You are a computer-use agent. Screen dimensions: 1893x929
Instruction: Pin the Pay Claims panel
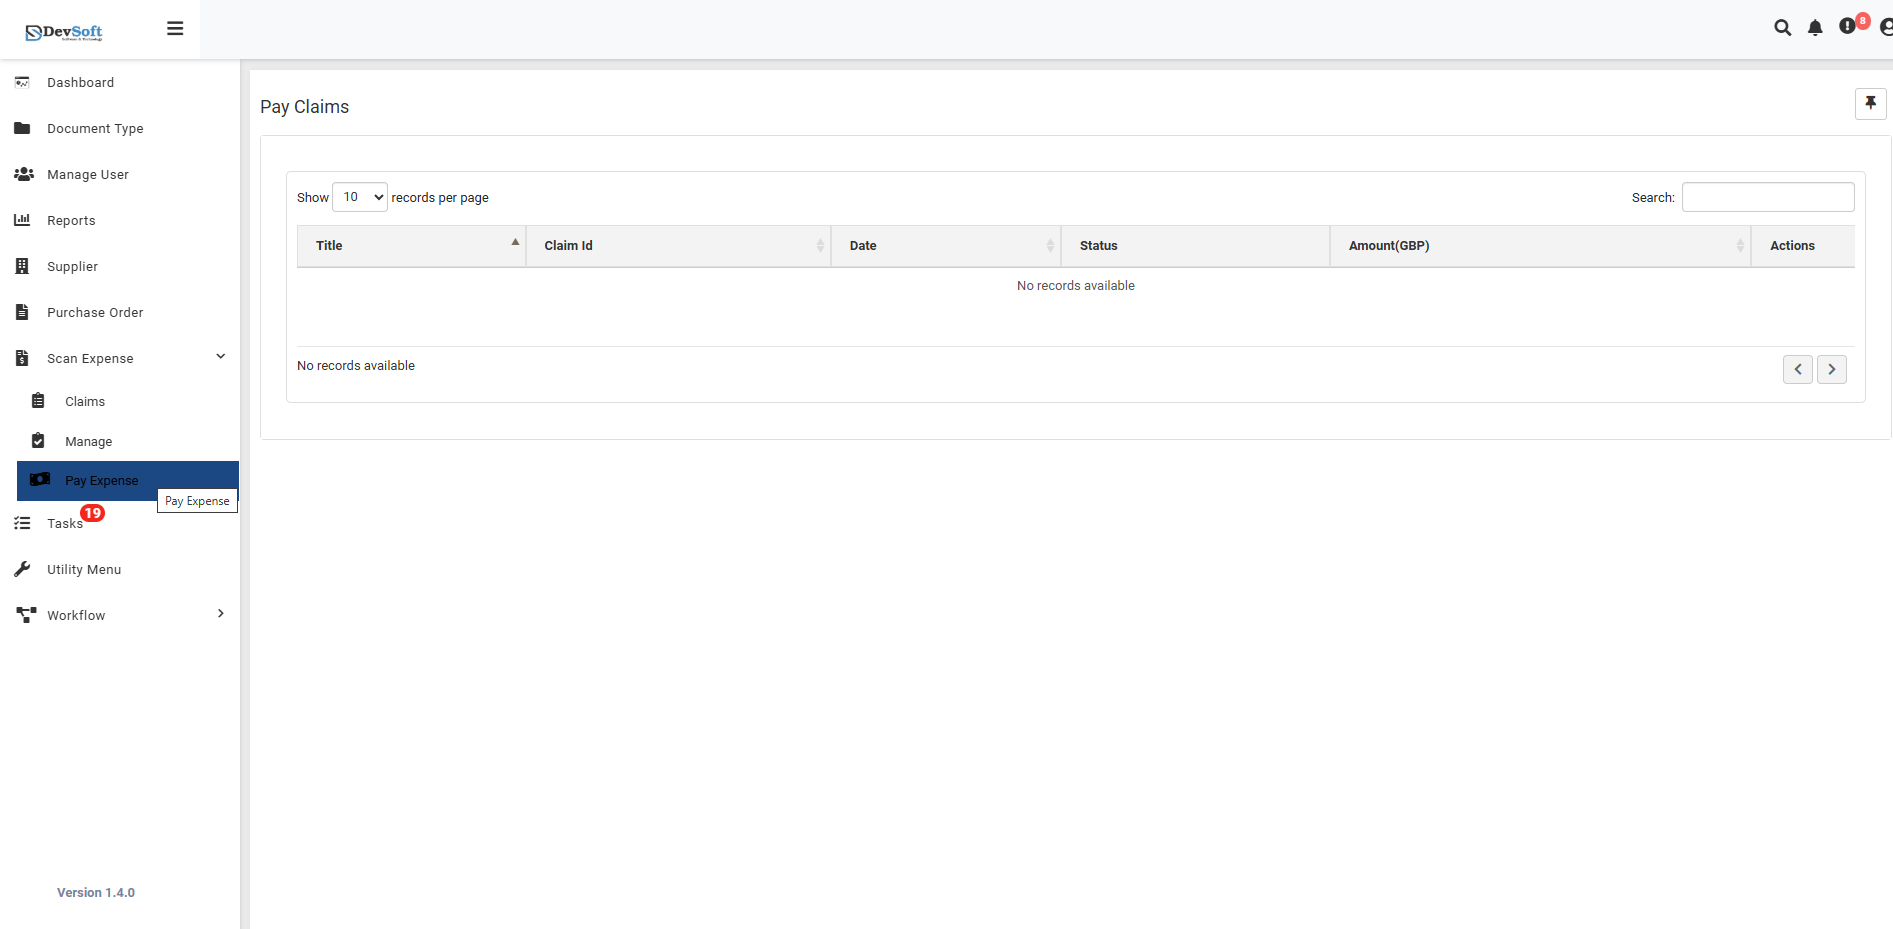[1870, 103]
